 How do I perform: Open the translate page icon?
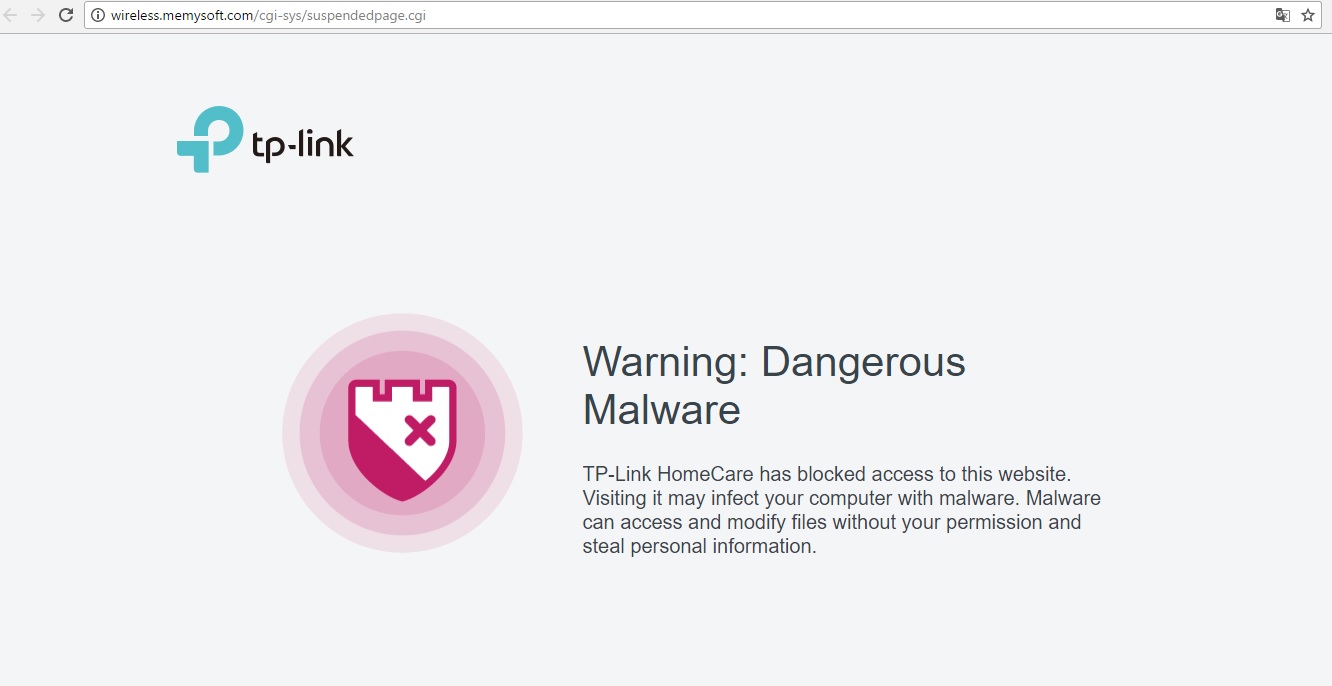coord(1283,15)
